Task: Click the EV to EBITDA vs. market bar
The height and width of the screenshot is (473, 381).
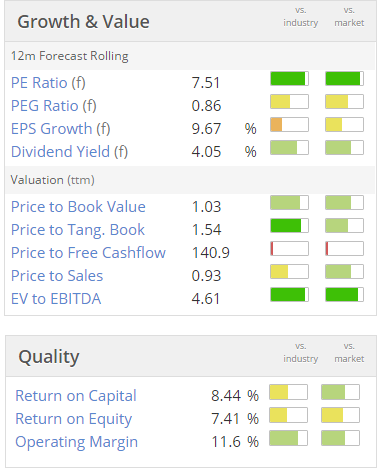Action: (x=344, y=295)
